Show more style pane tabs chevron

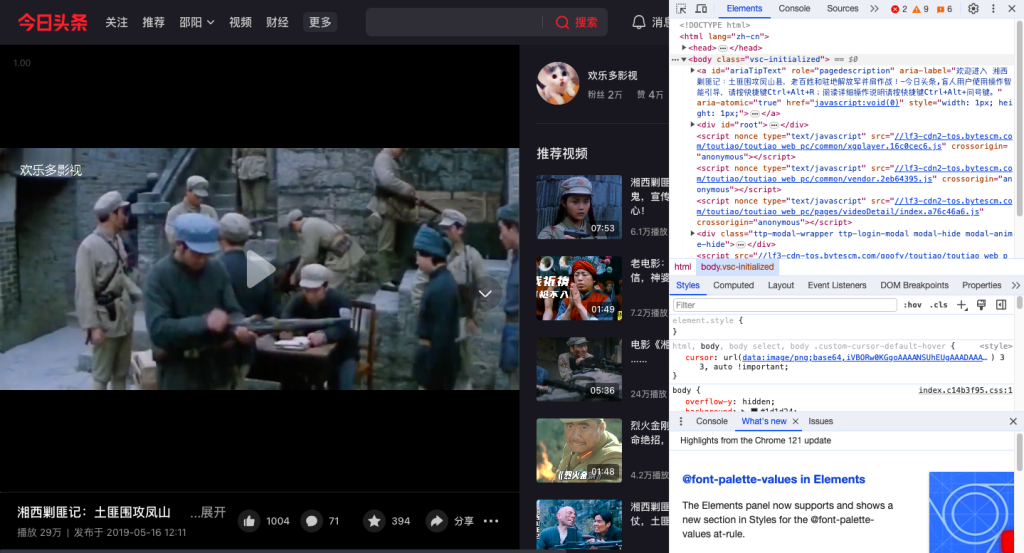click(x=1016, y=285)
